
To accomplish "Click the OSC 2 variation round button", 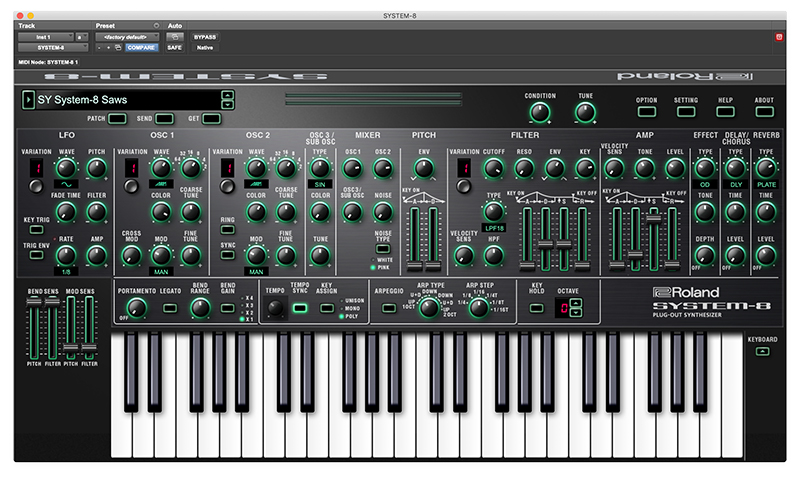I will tap(227, 186).
